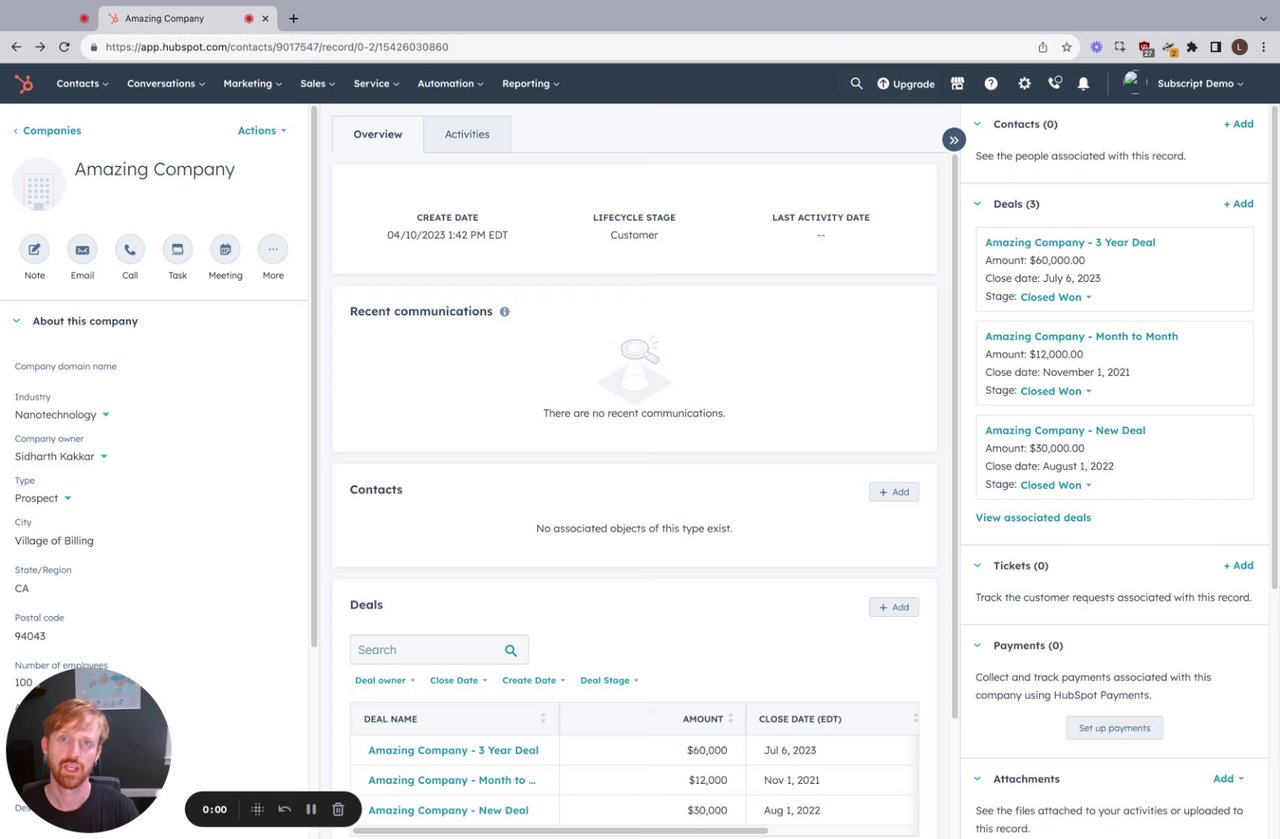
Task: Click Upgrade in the top bar
Action: 906,84
